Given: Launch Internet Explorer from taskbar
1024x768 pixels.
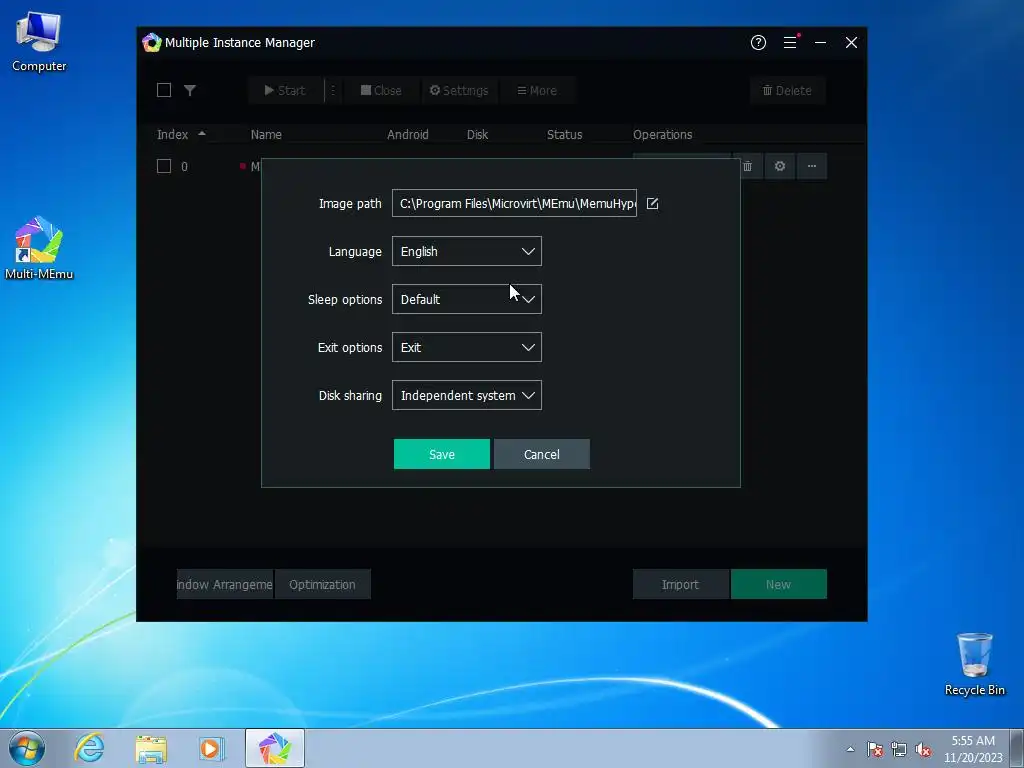Looking at the screenshot, I should [x=89, y=748].
